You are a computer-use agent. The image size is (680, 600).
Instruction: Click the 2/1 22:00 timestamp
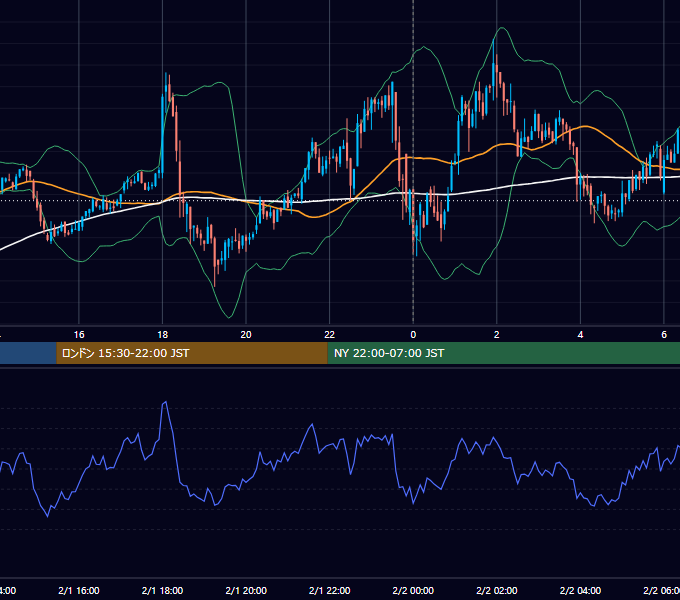(x=330, y=590)
